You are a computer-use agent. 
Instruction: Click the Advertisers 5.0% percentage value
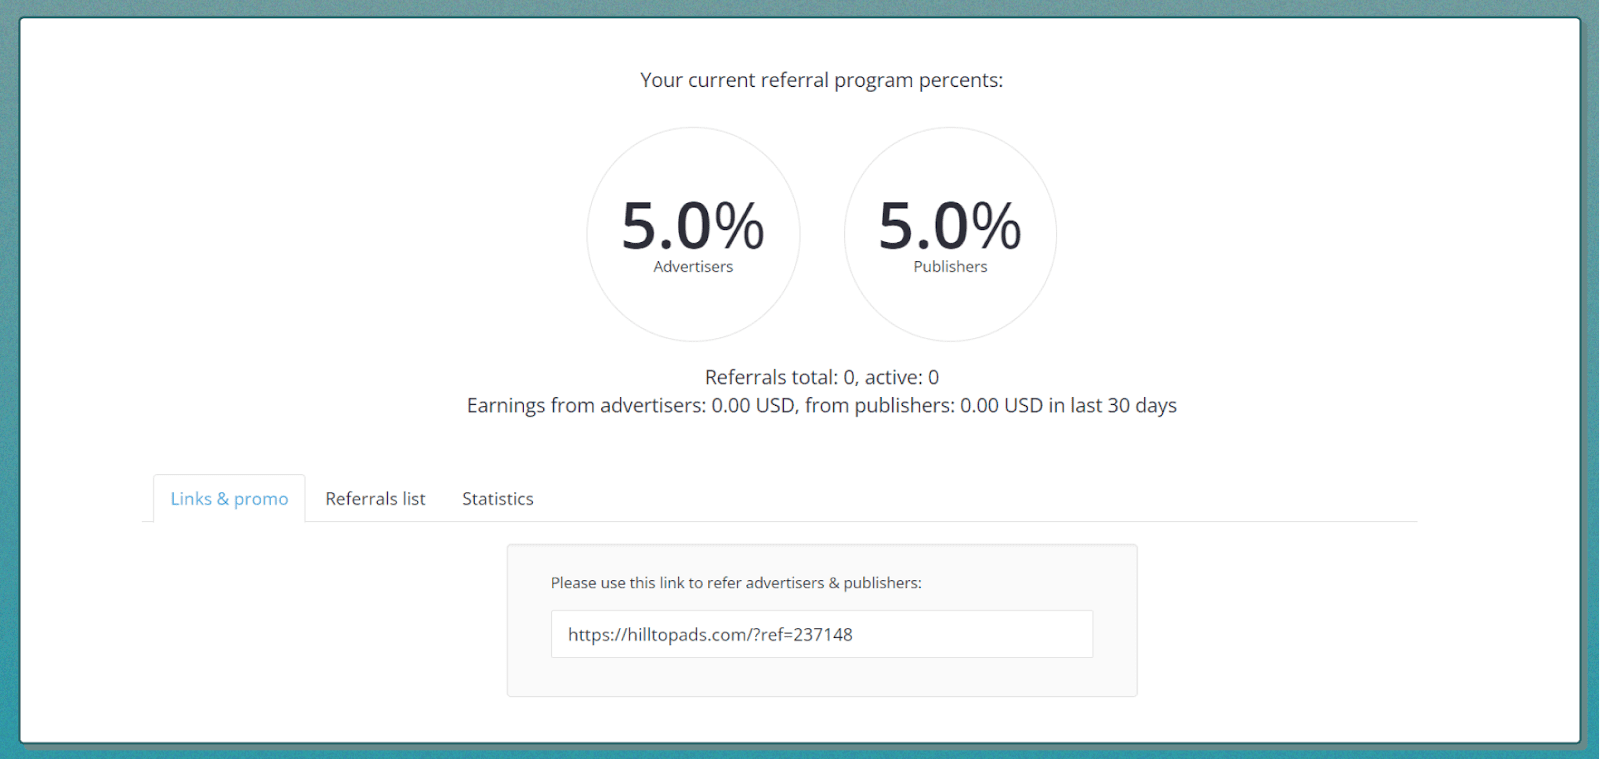click(693, 226)
